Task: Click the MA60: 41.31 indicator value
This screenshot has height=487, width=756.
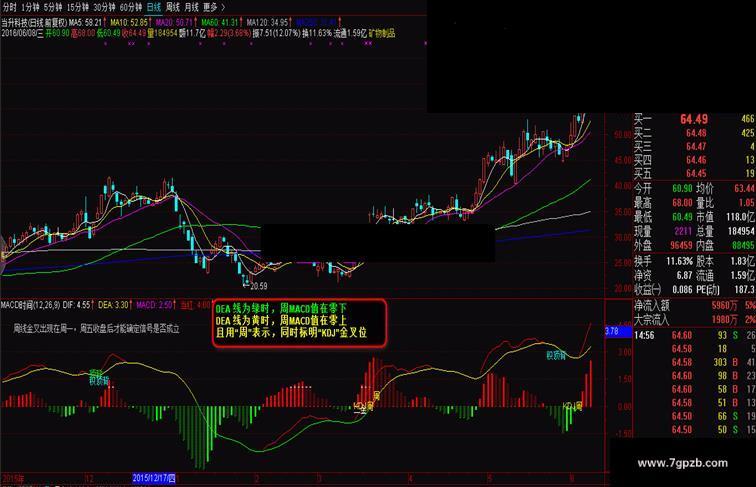Action: pyautogui.click(x=221, y=22)
